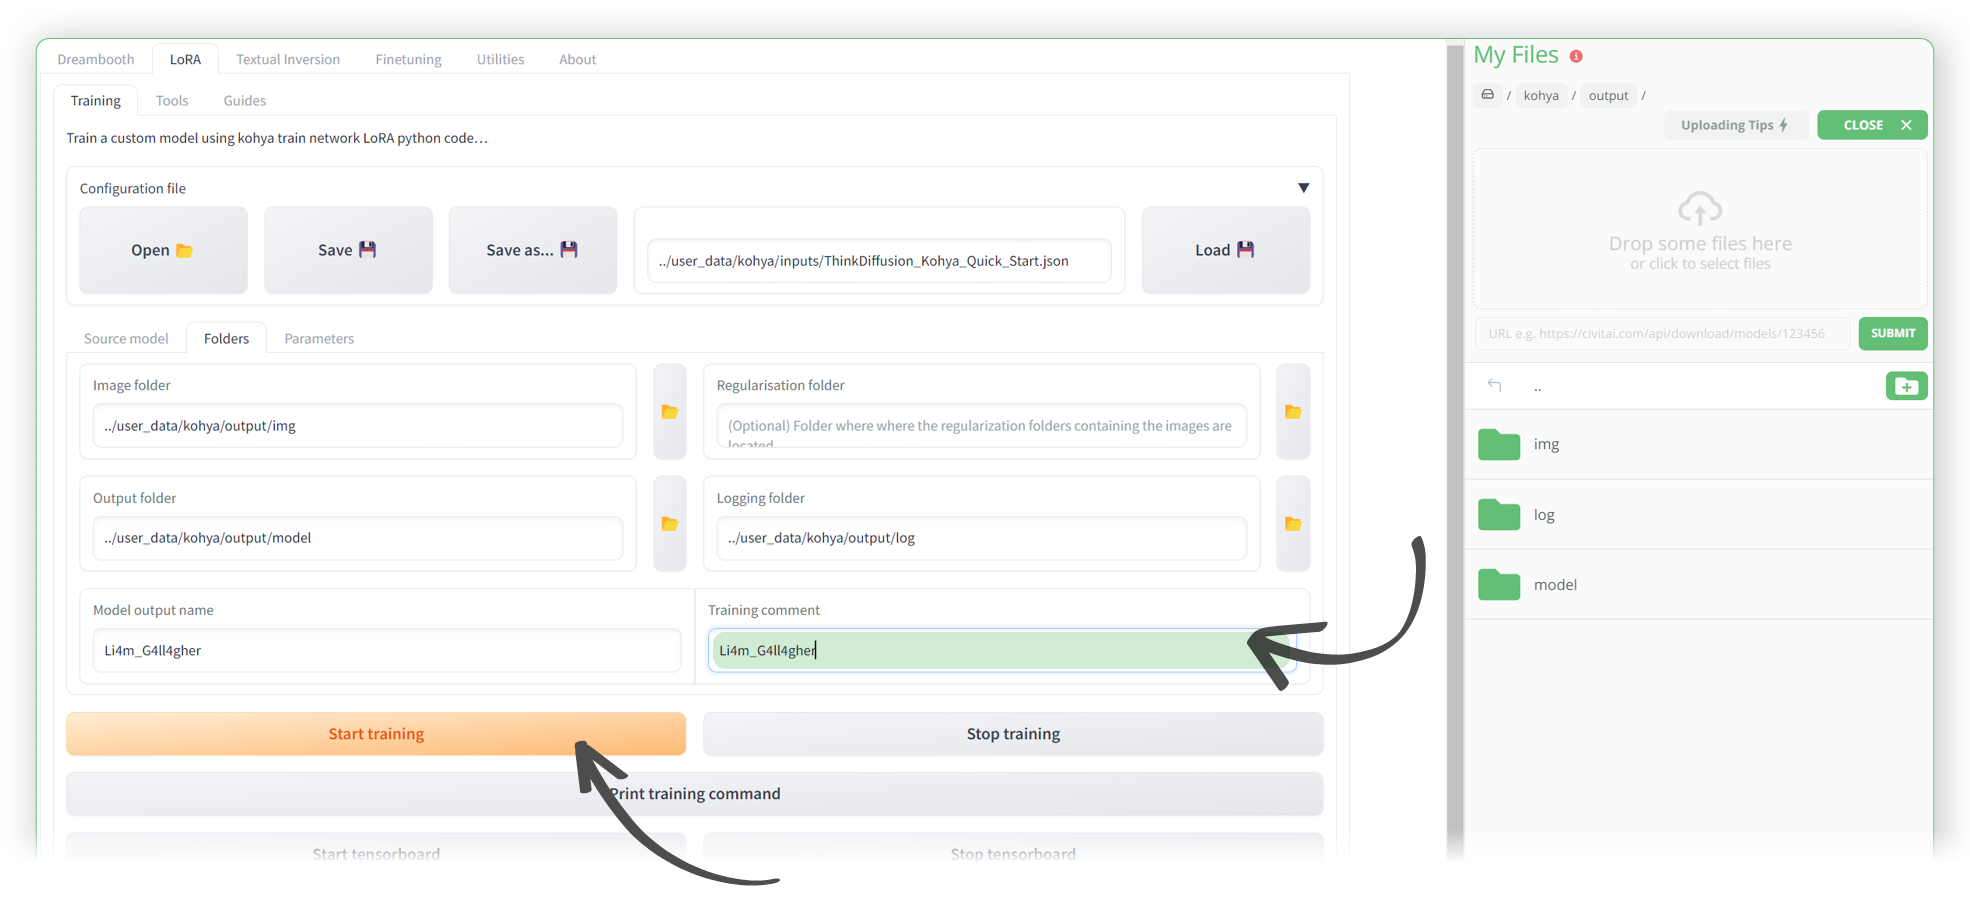Go to the Utilities tab
1970x900 pixels.
tap(500, 59)
